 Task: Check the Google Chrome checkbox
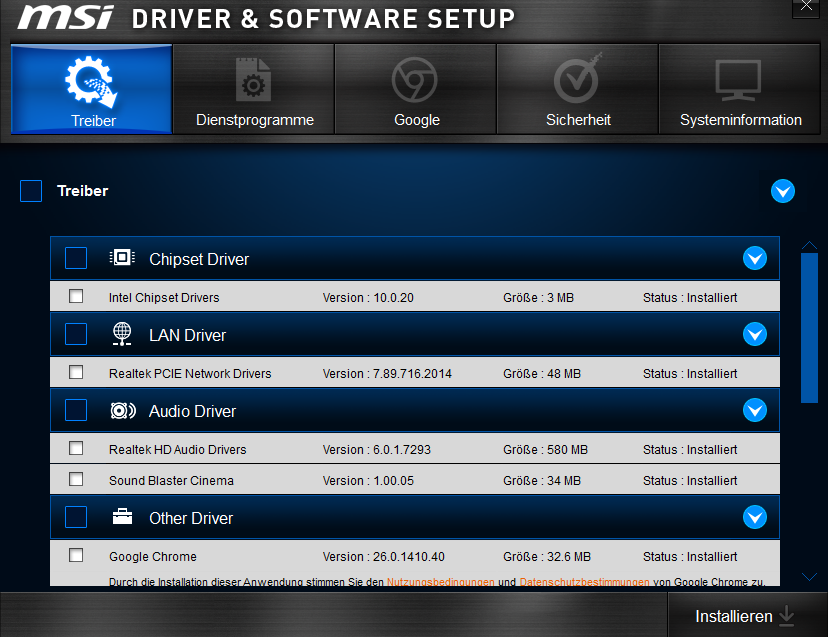pos(76,555)
